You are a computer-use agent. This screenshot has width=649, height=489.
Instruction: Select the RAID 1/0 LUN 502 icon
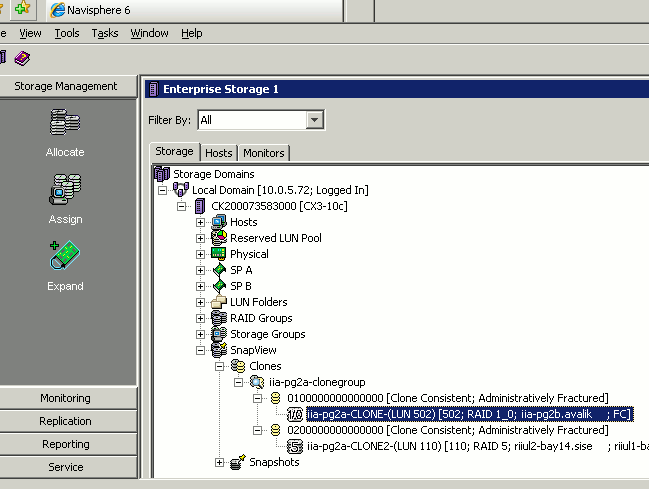(295, 414)
